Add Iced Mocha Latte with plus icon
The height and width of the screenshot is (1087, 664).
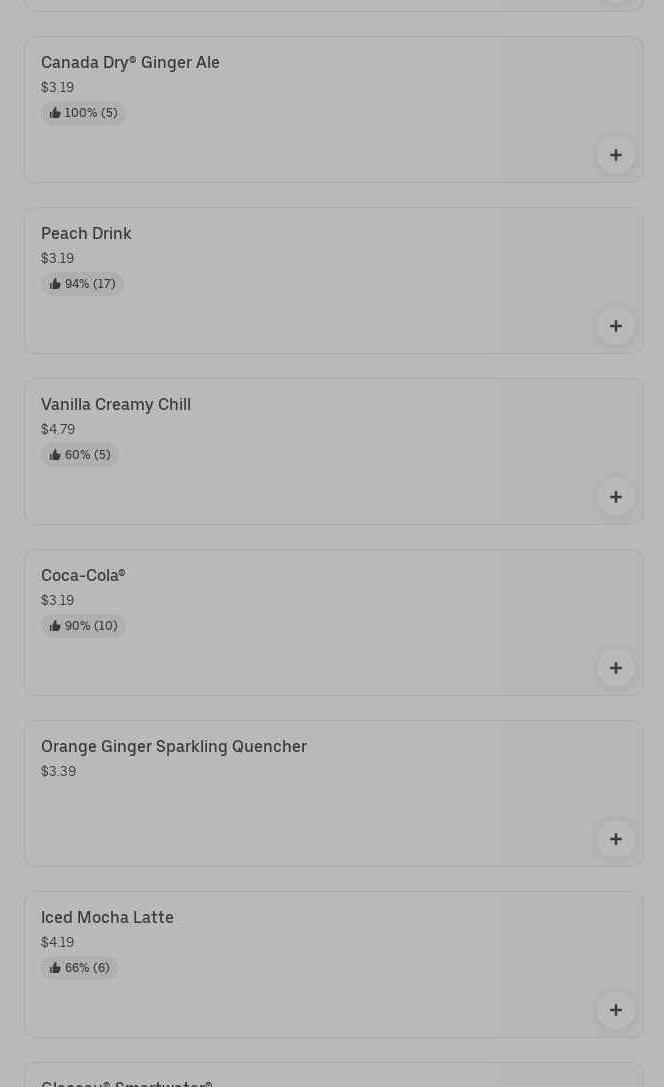(615, 1010)
